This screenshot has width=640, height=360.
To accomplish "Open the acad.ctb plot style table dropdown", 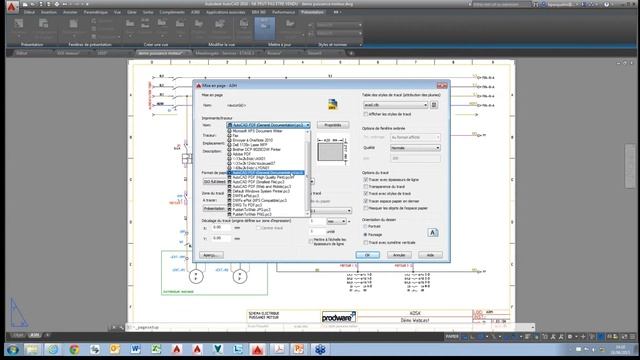I will coord(396,105).
